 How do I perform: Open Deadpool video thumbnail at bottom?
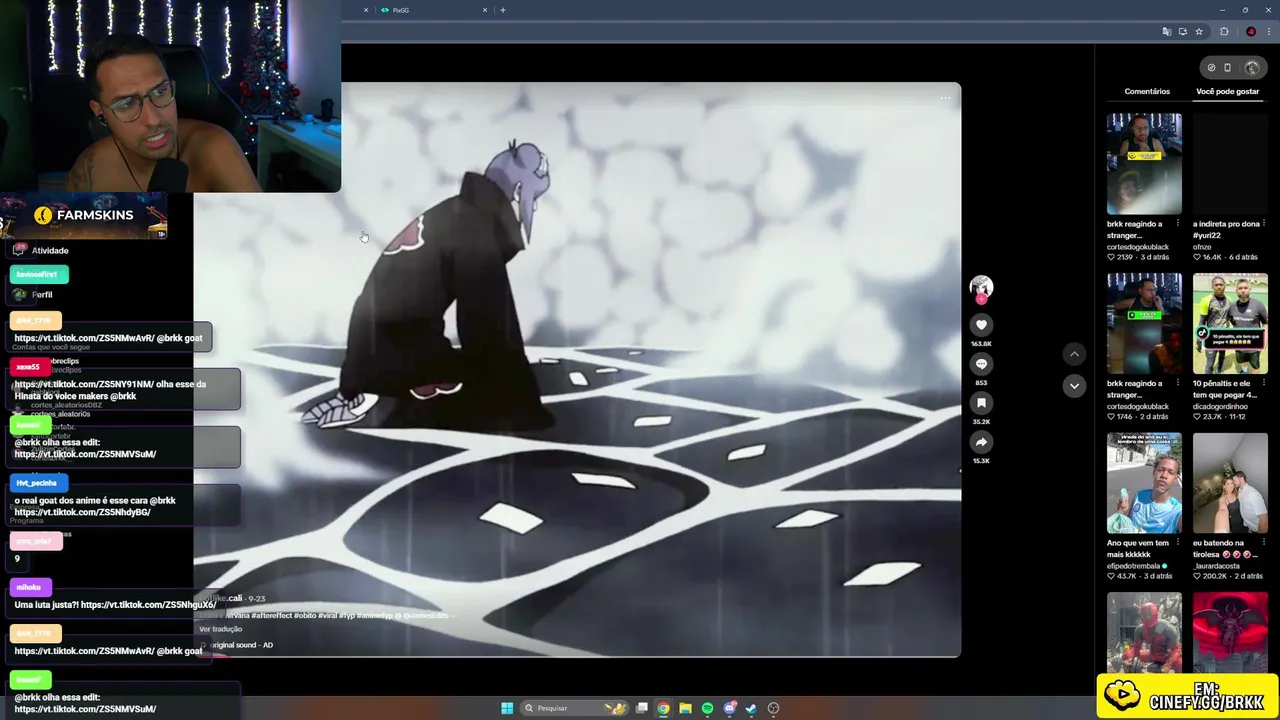(1144, 634)
